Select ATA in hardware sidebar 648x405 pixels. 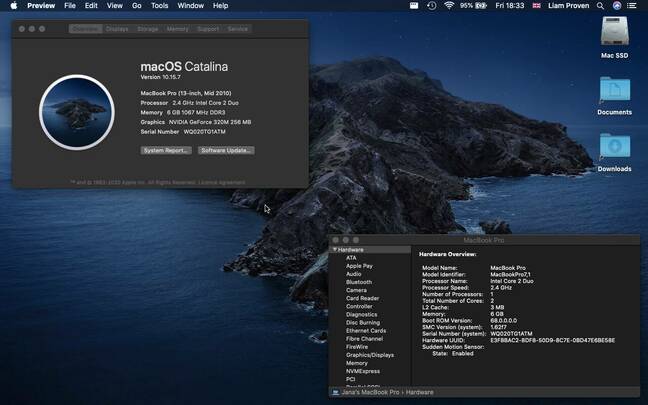point(351,258)
